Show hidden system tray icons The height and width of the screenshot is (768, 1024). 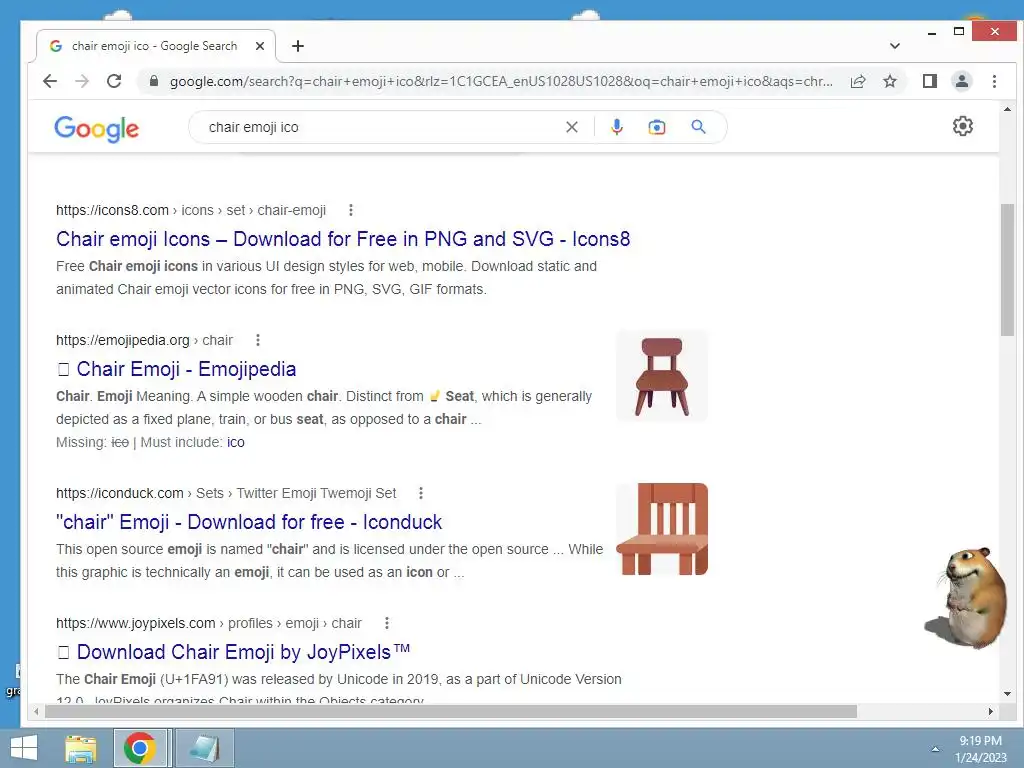point(935,749)
